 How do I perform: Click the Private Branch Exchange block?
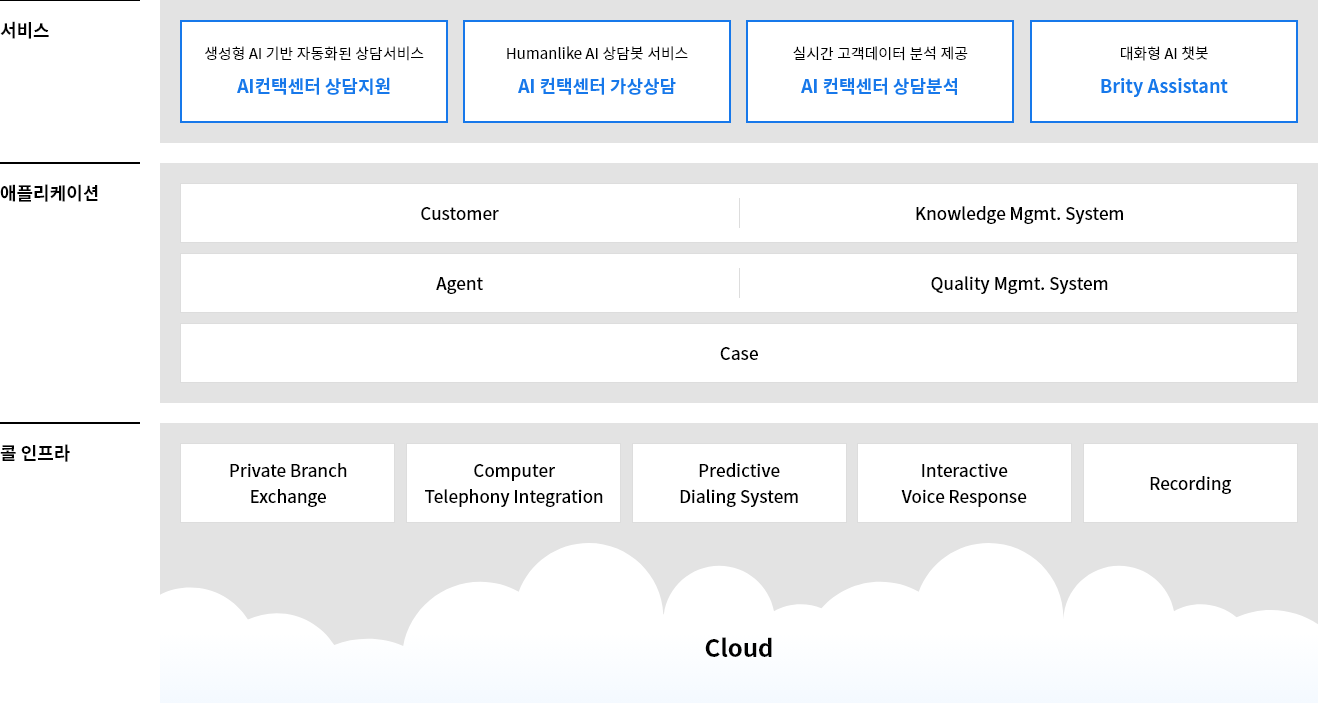(x=287, y=483)
